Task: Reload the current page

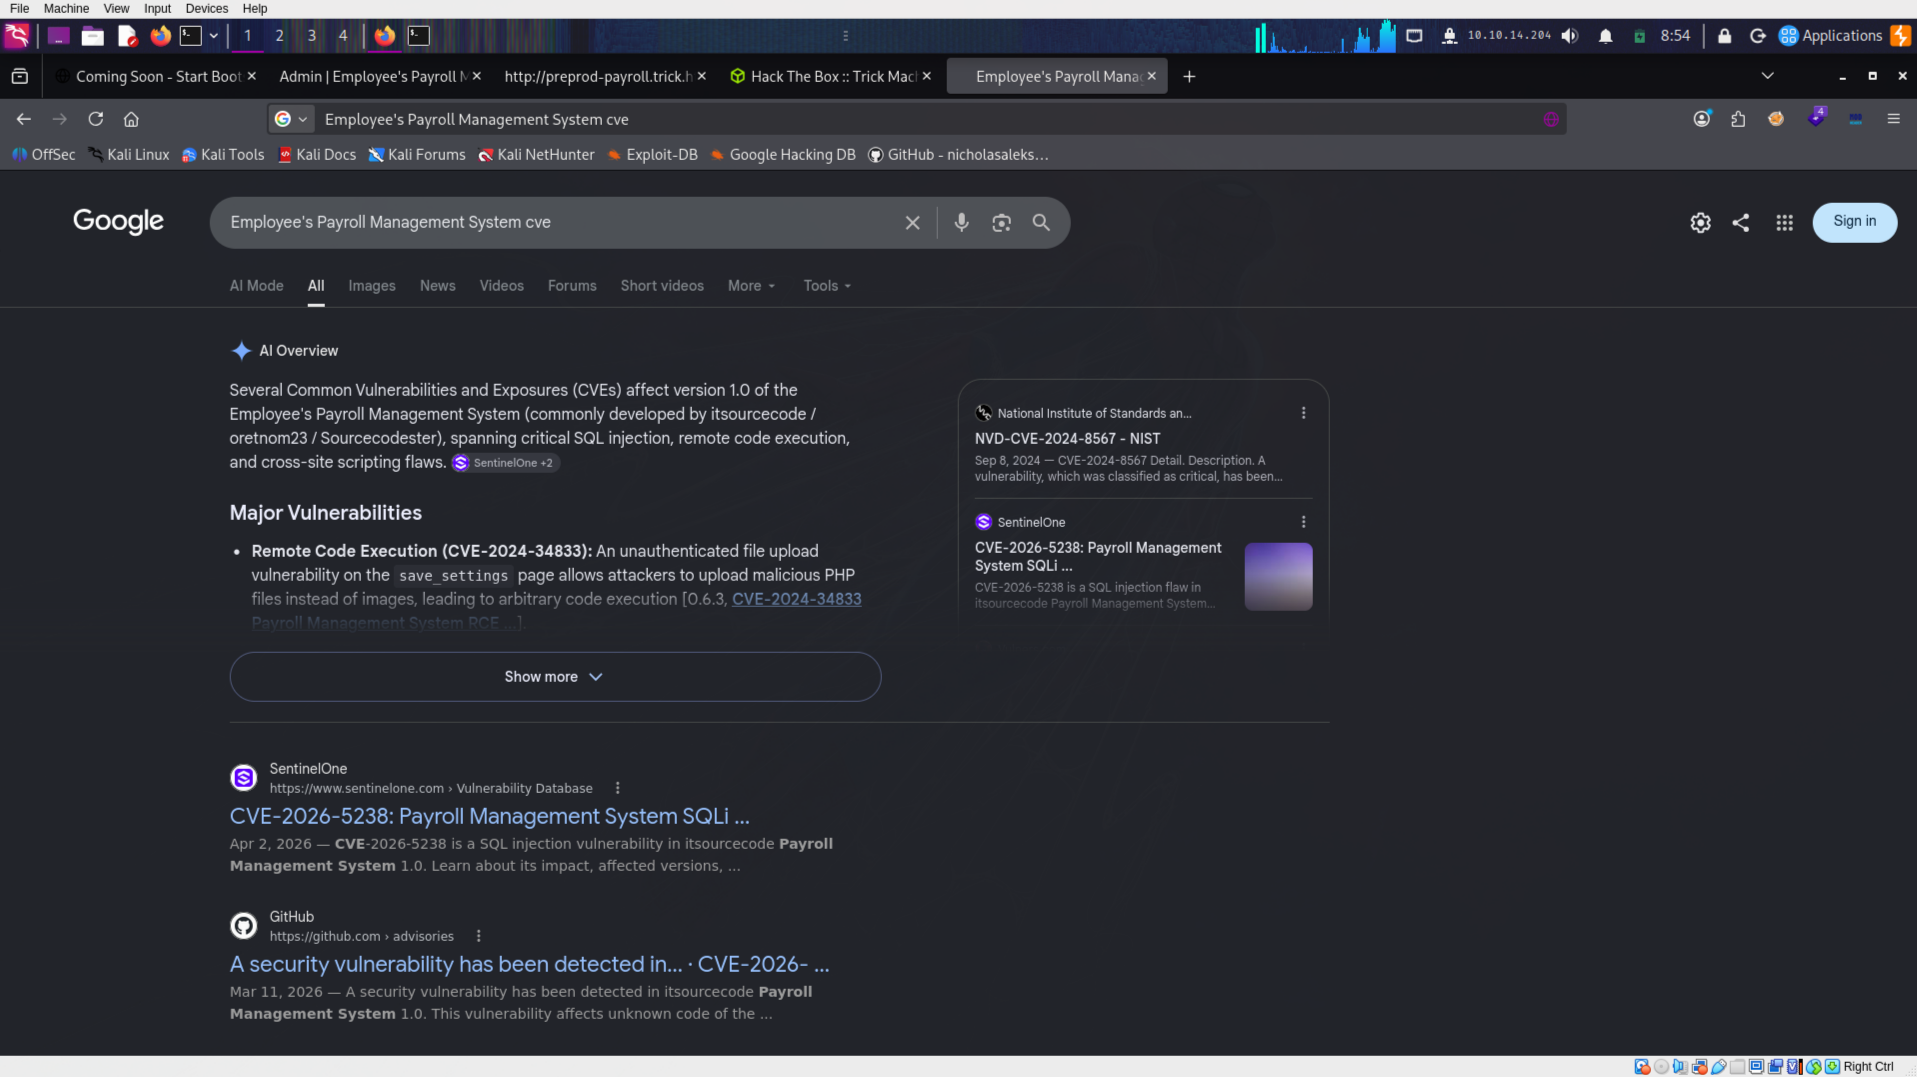Action: point(95,119)
